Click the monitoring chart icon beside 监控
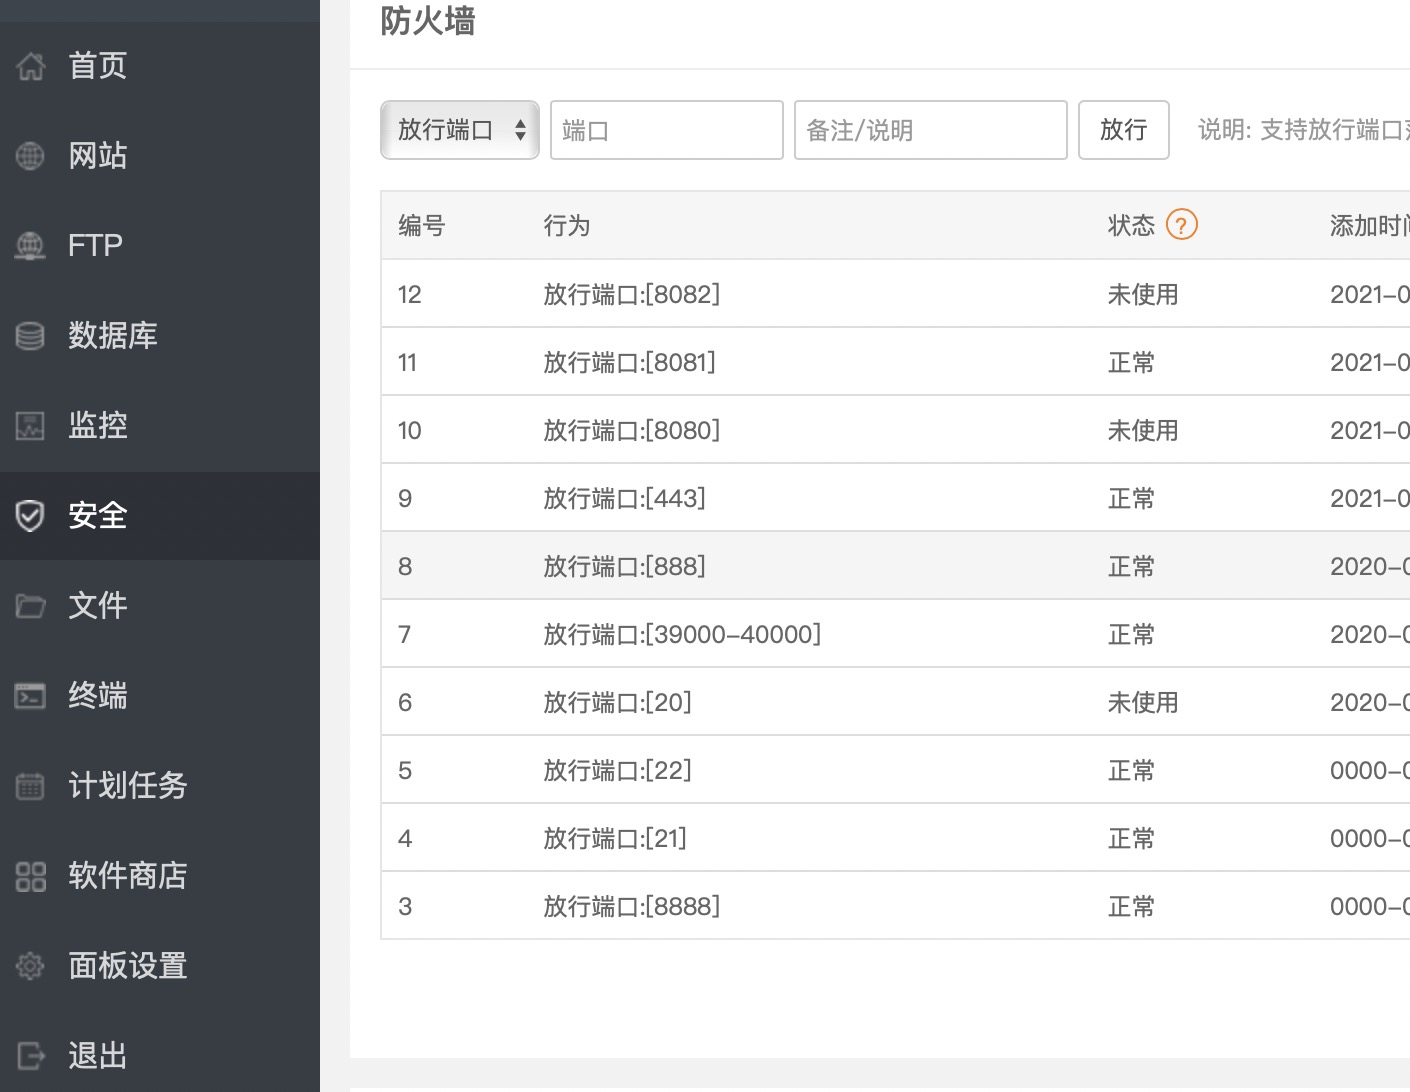Image resolution: width=1410 pixels, height=1092 pixels. coord(31,426)
